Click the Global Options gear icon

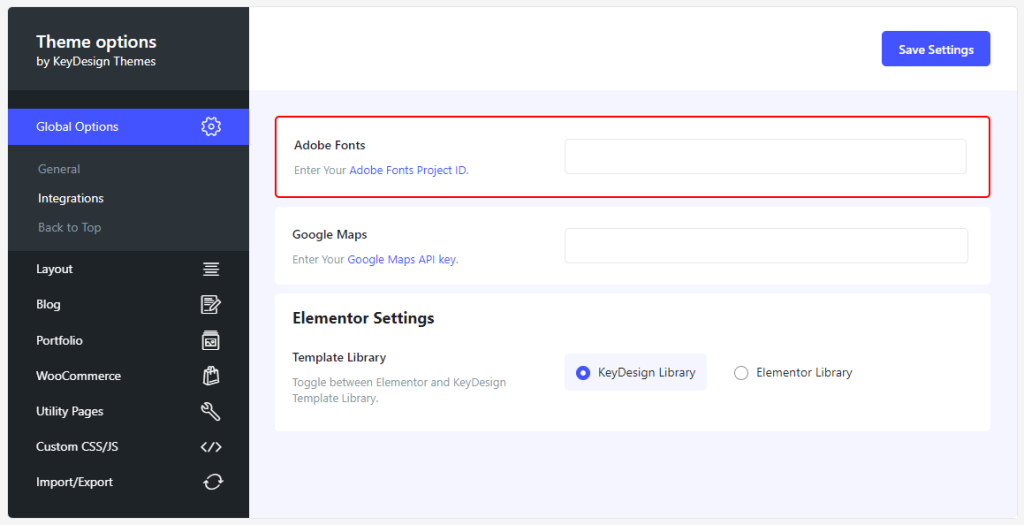coord(211,127)
